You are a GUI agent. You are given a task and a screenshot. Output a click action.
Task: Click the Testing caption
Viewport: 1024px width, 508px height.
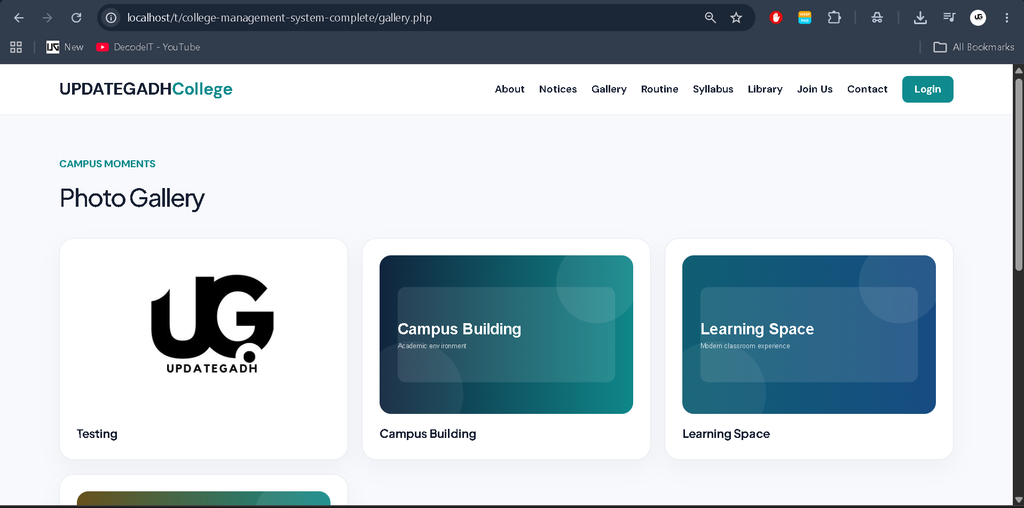tap(97, 434)
